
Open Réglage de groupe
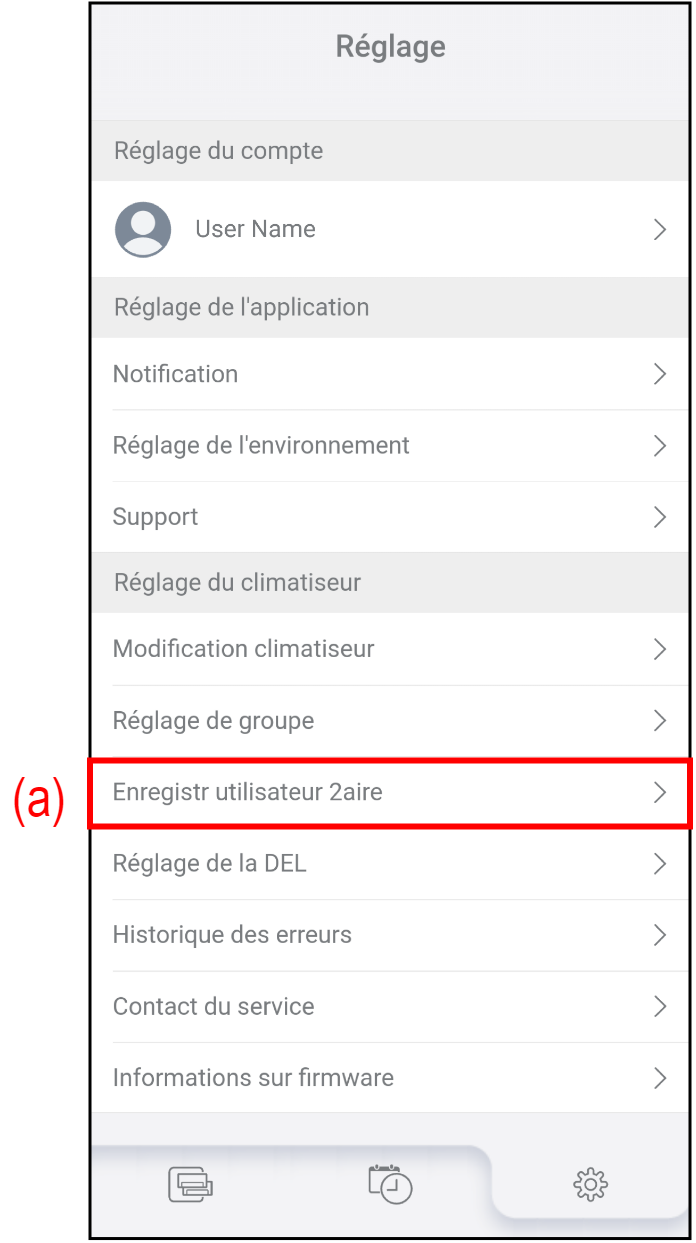point(213,721)
